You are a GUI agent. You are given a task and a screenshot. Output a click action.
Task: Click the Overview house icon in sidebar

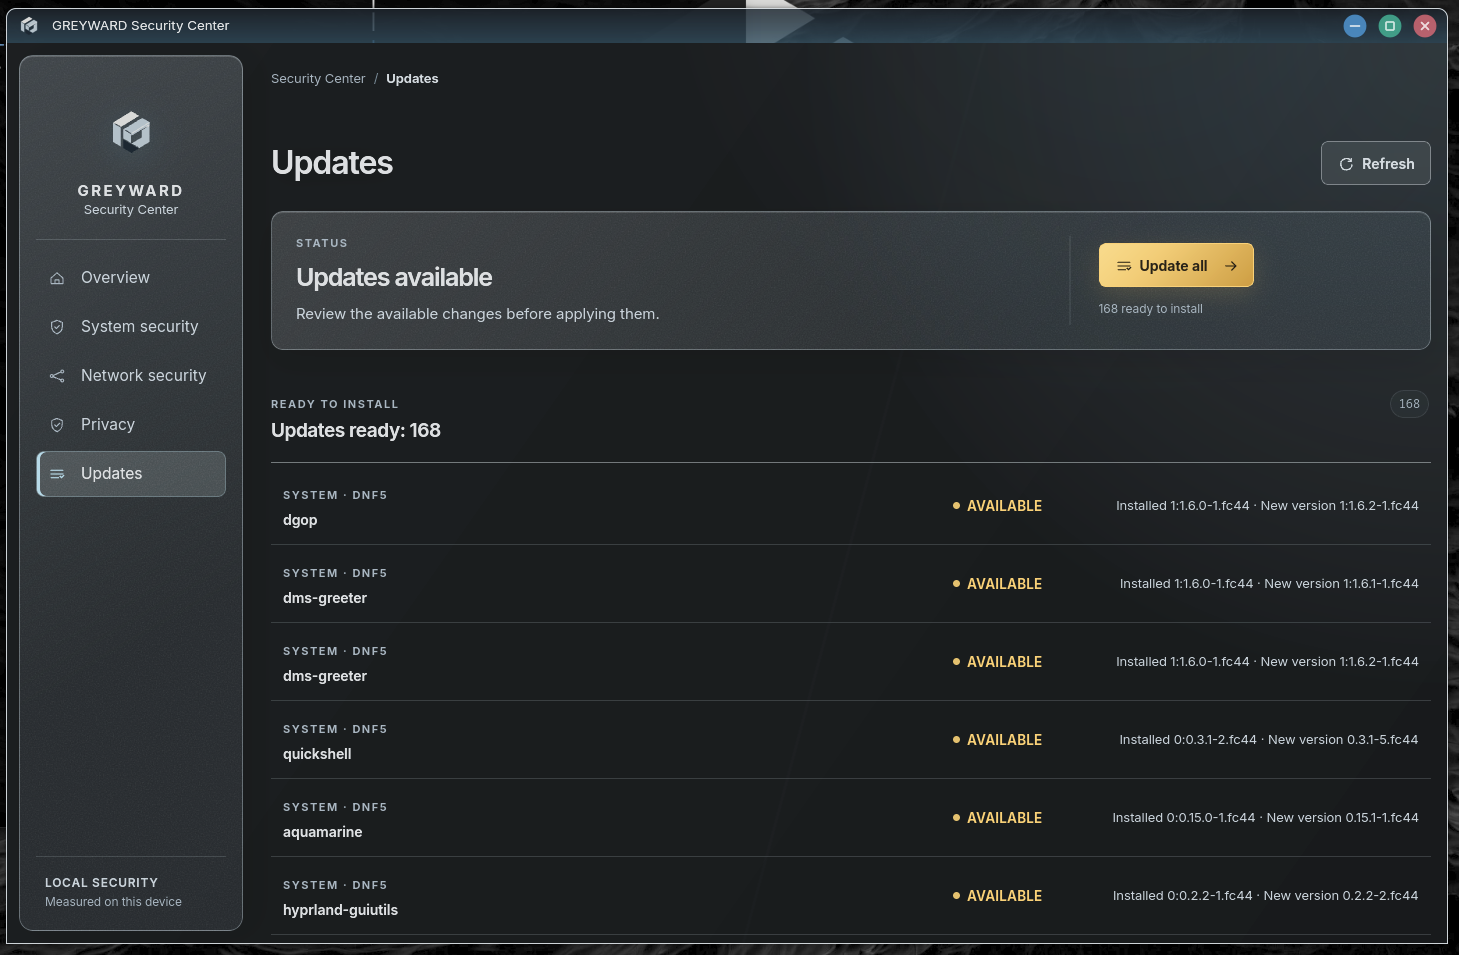coord(57,278)
